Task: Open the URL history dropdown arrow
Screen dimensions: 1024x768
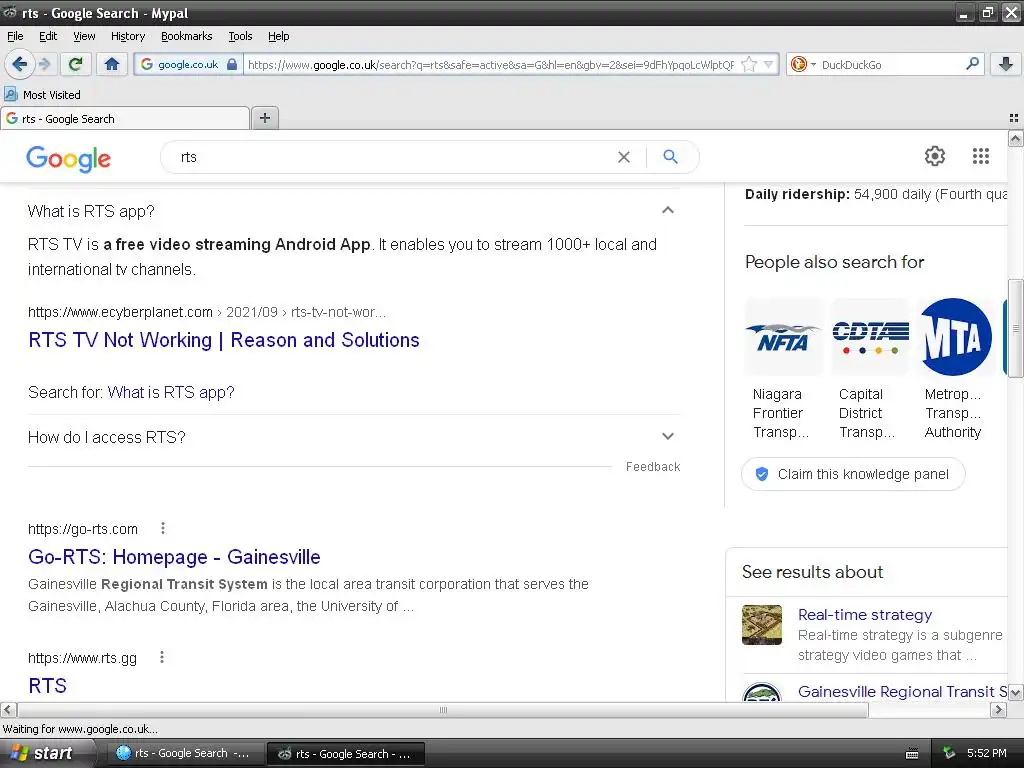Action: [769, 65]
